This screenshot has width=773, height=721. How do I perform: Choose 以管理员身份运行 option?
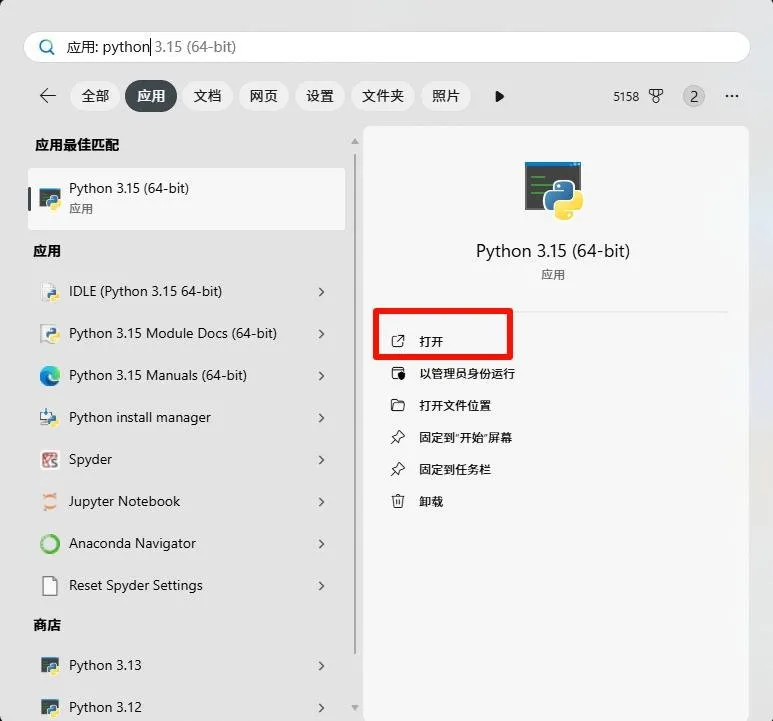467,374
